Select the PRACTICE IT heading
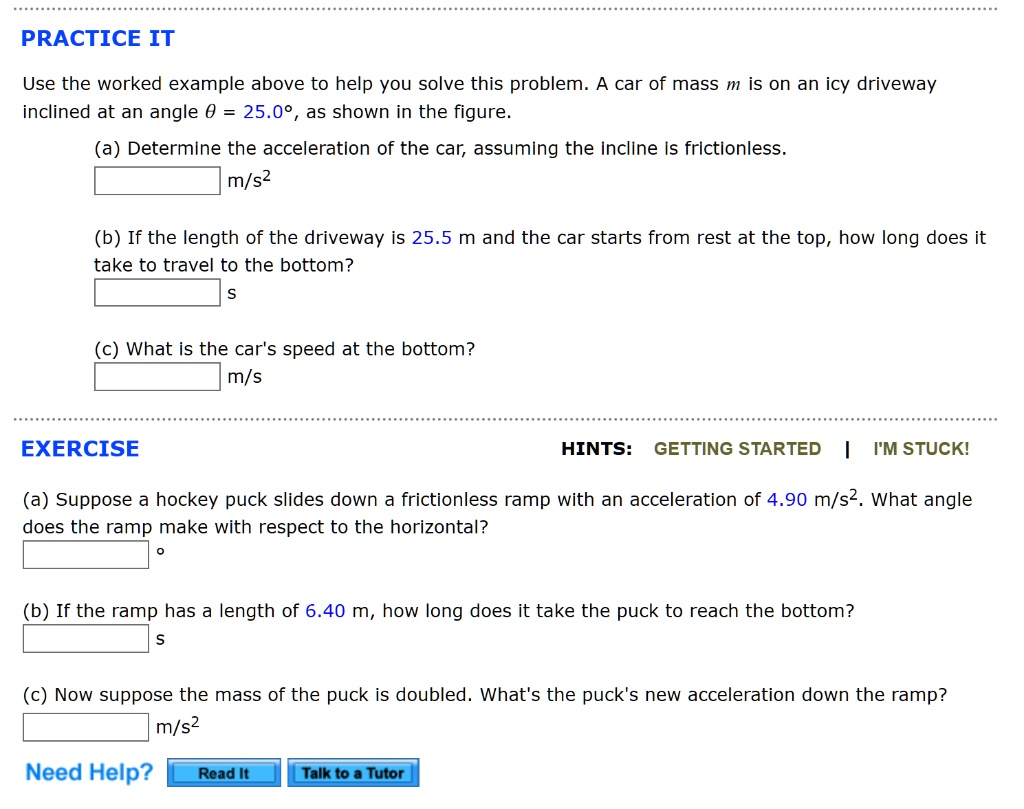1024x809 pixels. [97, 39]
